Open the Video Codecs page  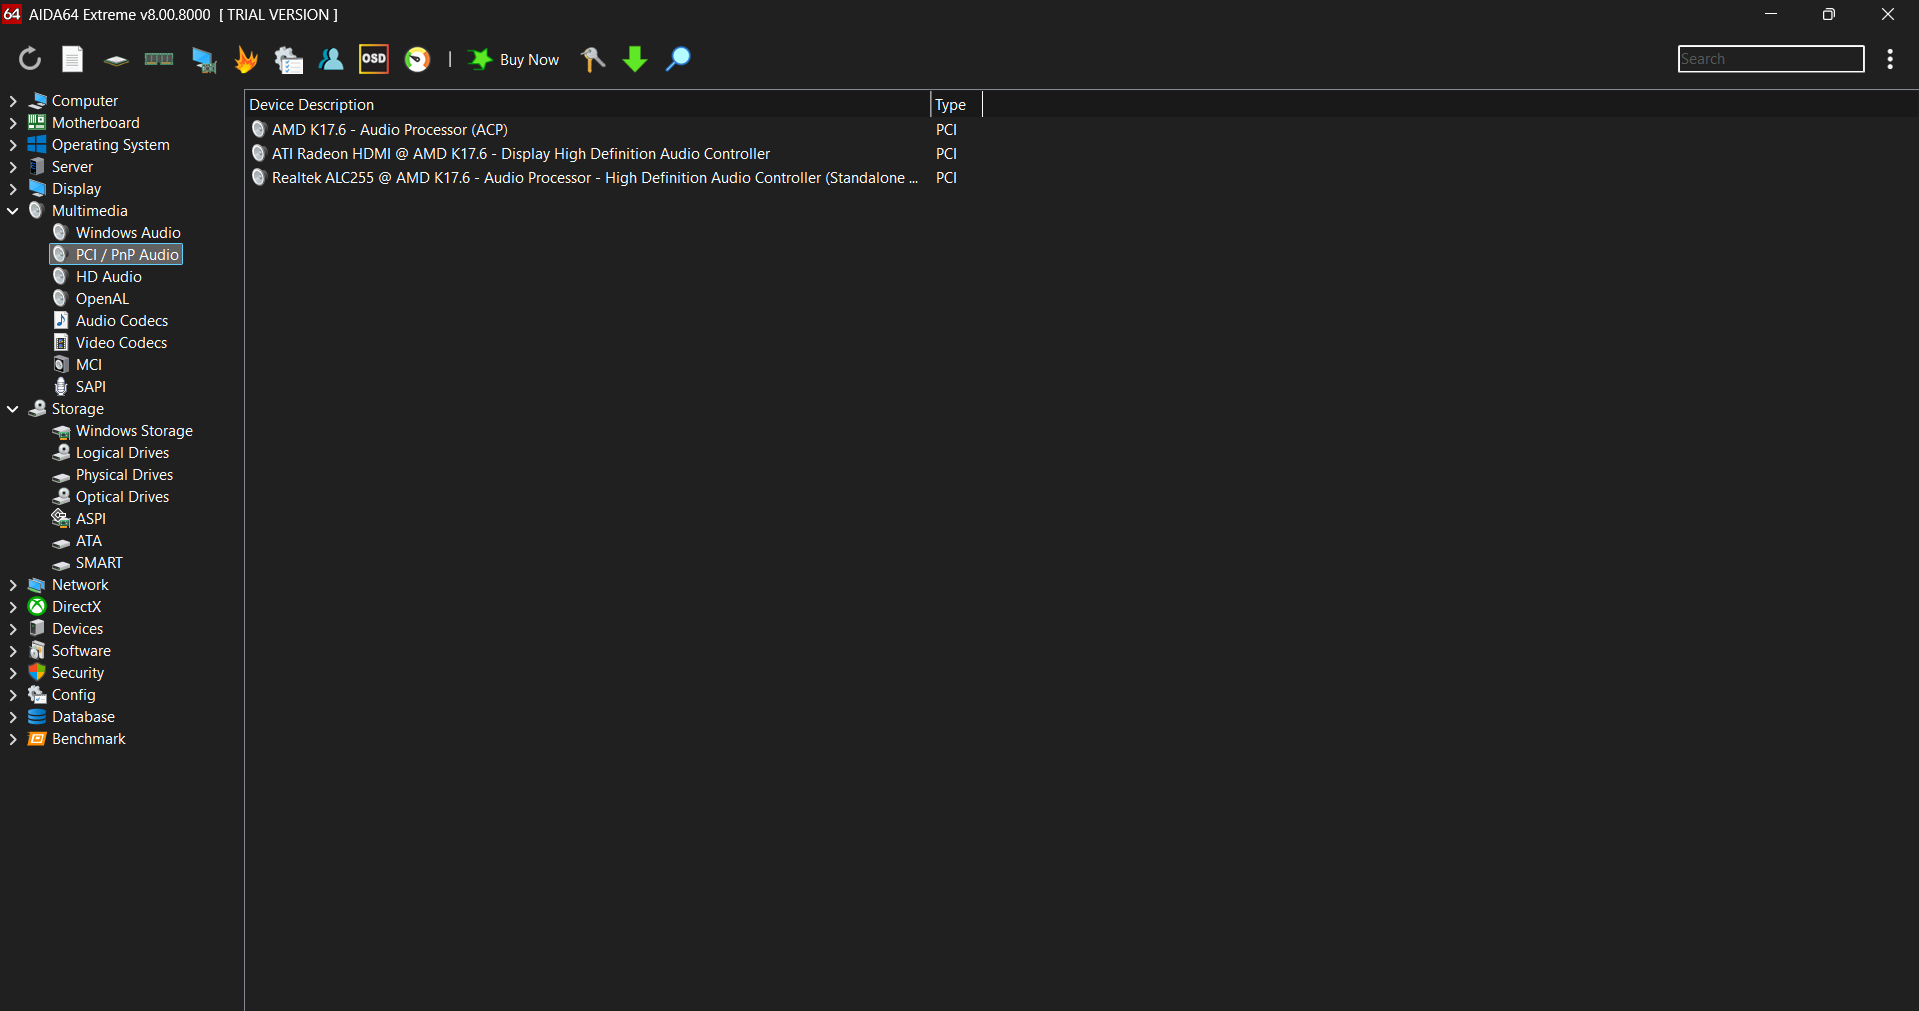121,343
